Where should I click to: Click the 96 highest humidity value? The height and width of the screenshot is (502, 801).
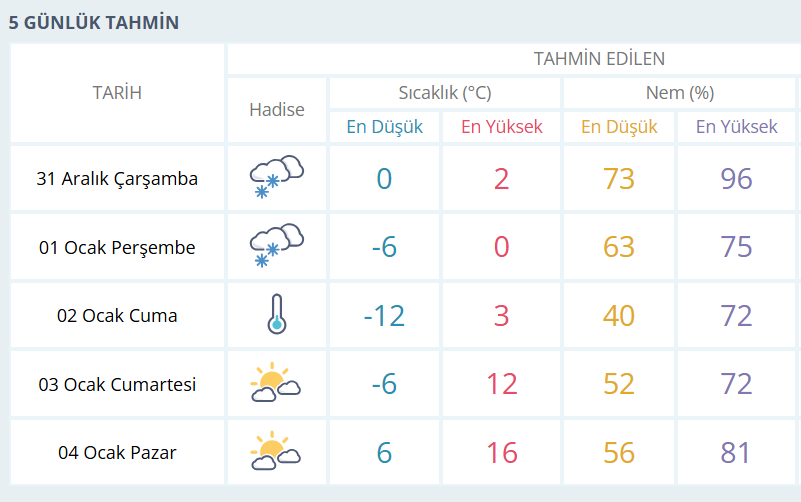pos(737,179)
